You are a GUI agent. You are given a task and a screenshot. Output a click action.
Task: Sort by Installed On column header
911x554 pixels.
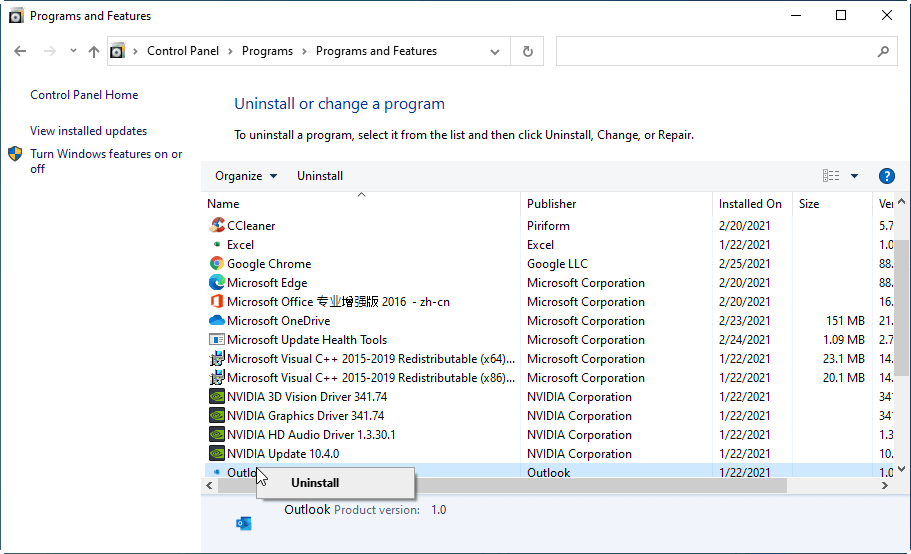click(752, 204)
